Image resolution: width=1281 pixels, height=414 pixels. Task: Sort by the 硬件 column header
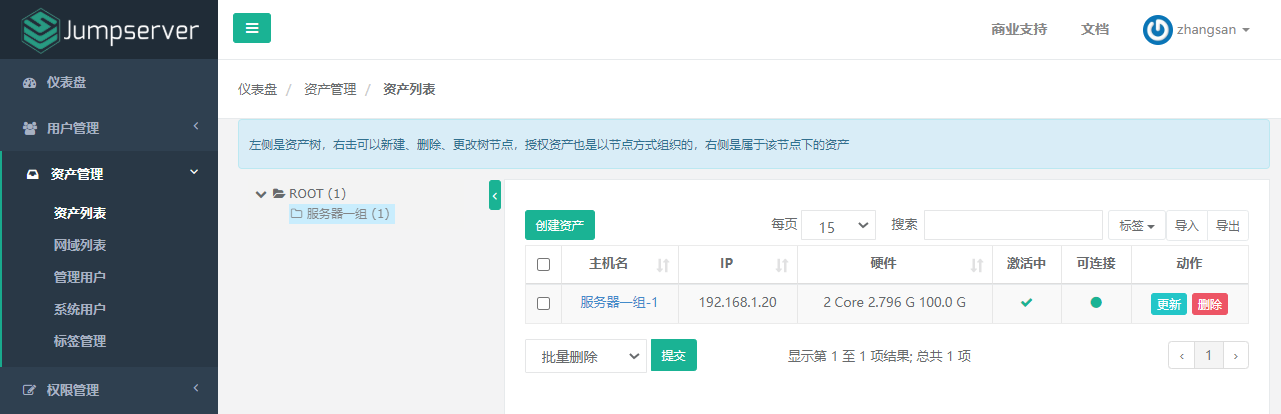tap(895, 264)
